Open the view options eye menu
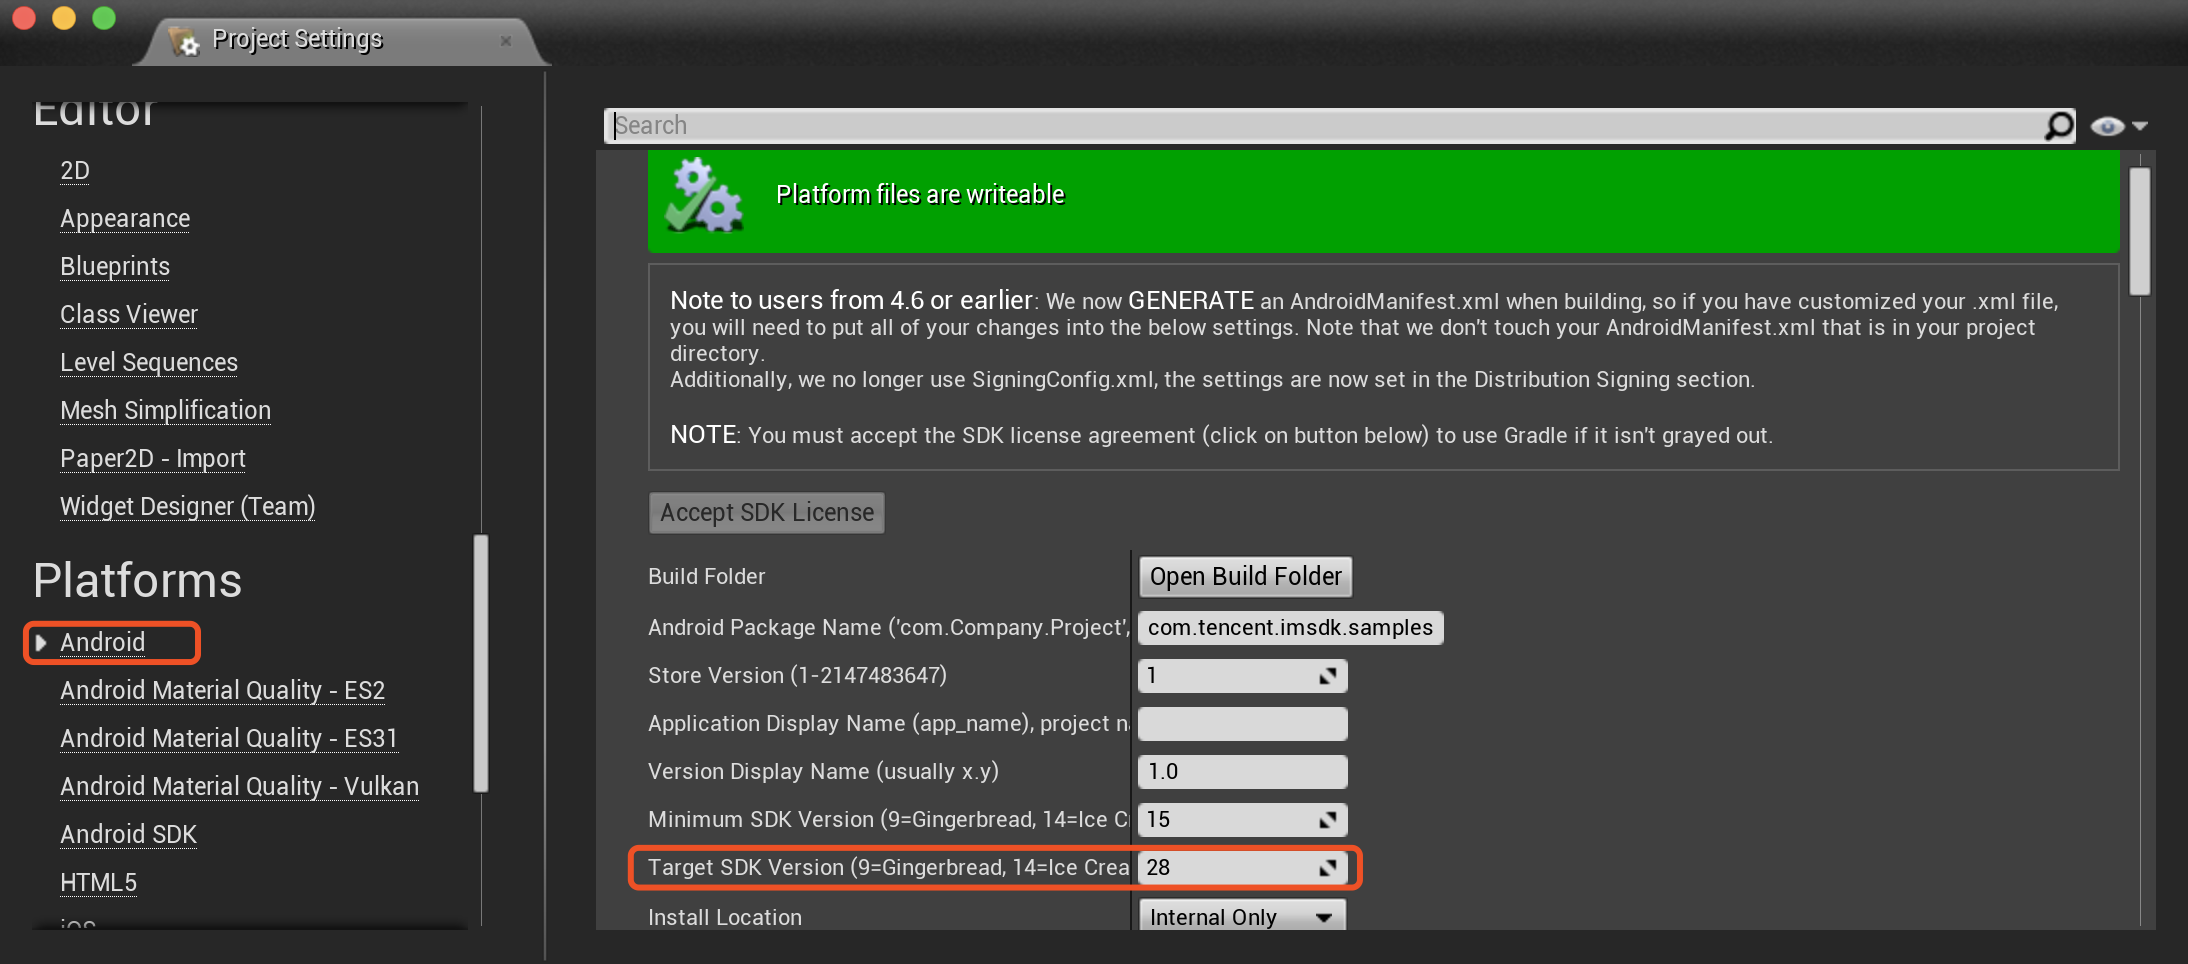Viewport: 2188px width, 964px height. (2118, 126)
